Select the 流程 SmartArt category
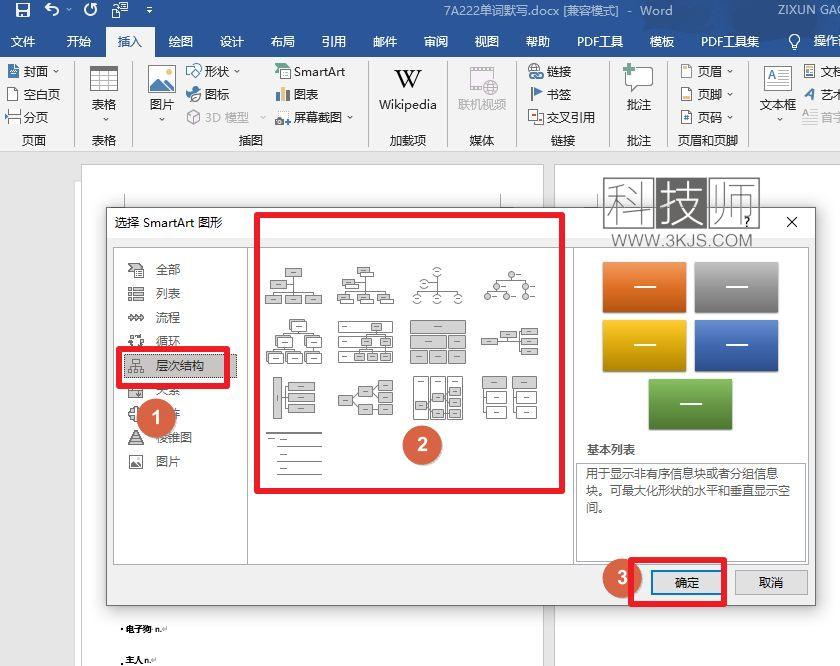Screen dimensions: 840x666 (x=154, y=317)
